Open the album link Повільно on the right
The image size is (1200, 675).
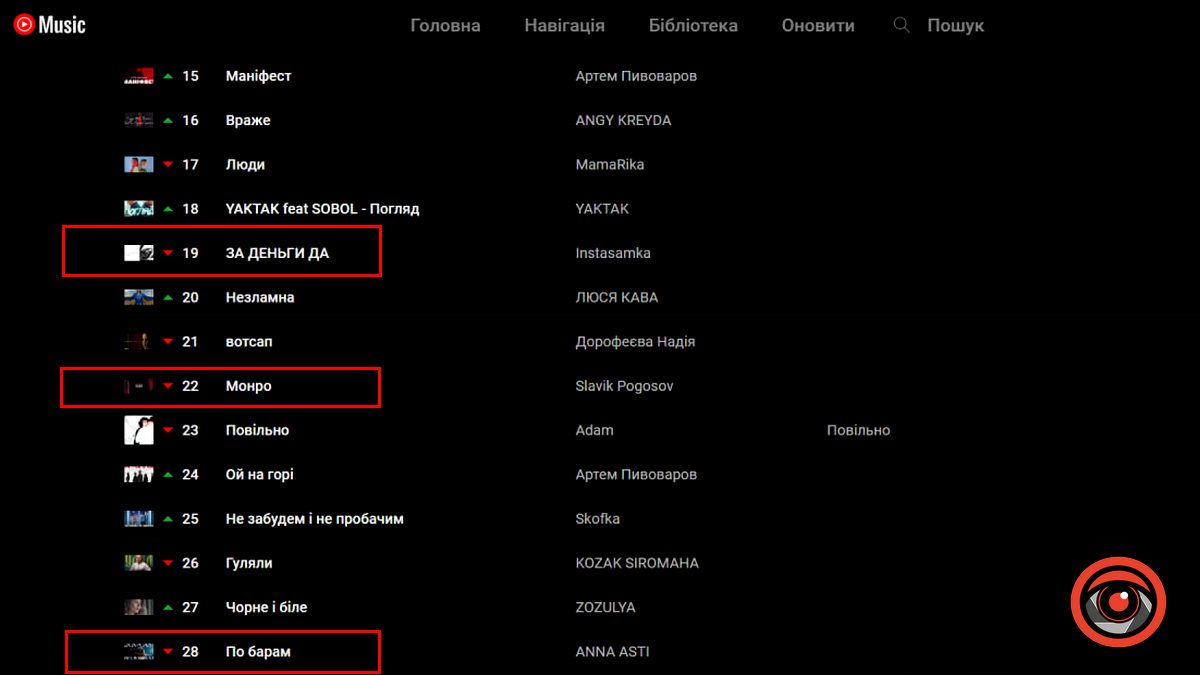point(858,430)
